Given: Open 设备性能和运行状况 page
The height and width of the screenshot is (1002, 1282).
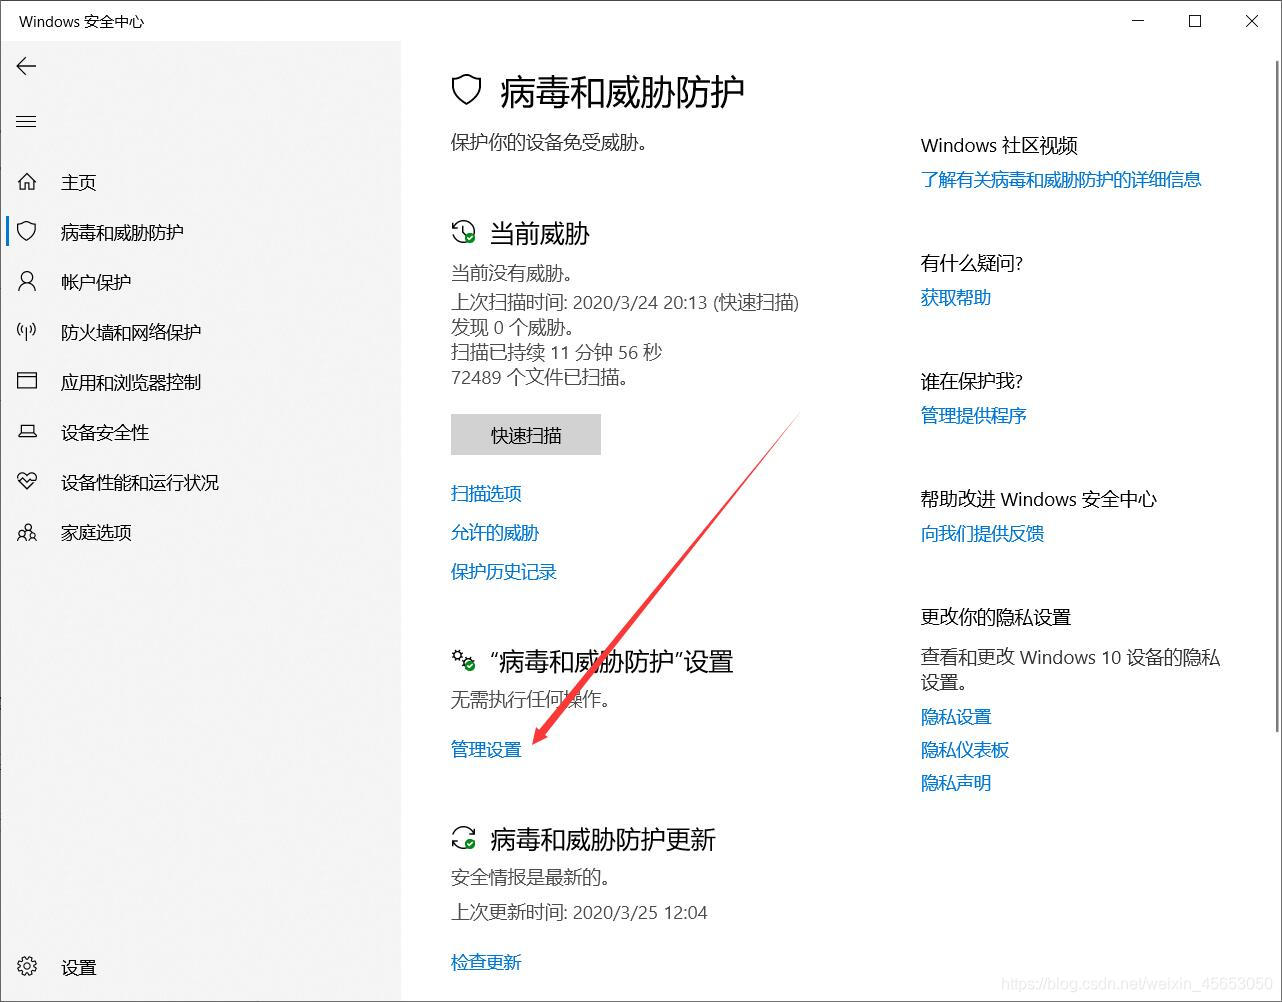Looking at the screenshot, I should click(x=140, y=482).
